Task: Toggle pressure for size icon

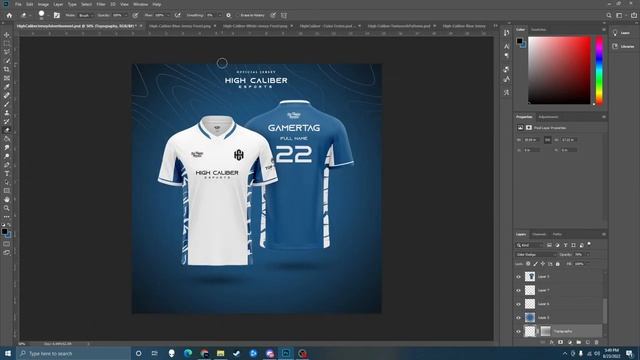Action: [x=273, y=15]
